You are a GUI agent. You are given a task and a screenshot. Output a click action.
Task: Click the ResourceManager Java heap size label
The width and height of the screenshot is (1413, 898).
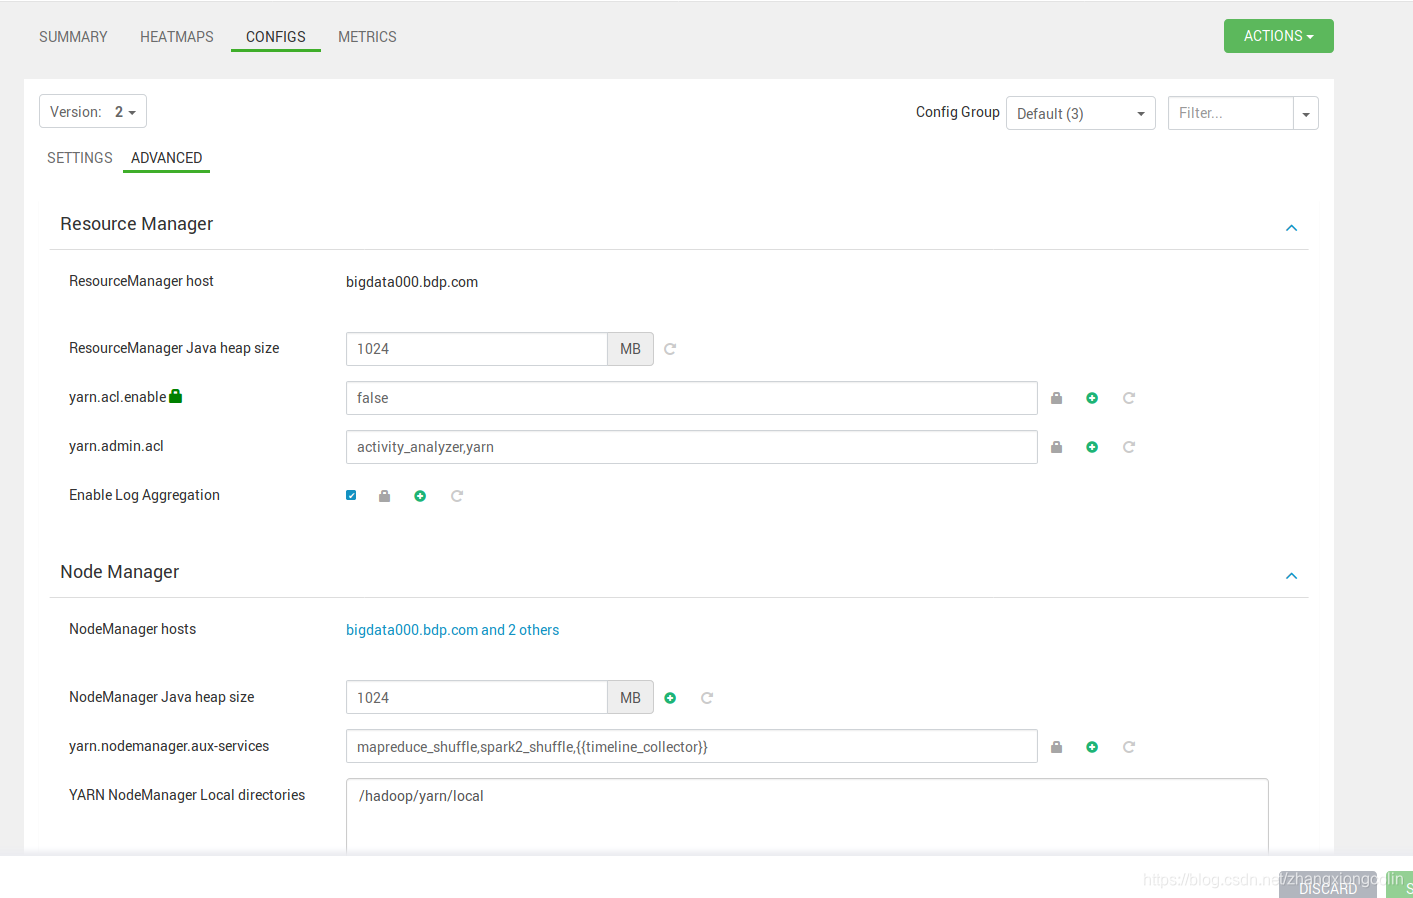click(174, 348)
